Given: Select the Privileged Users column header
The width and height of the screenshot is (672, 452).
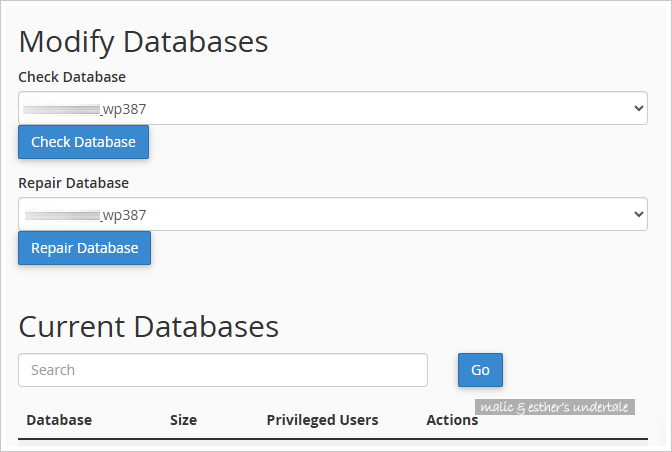Looking at the screenshot, I should tap(322, 420).
